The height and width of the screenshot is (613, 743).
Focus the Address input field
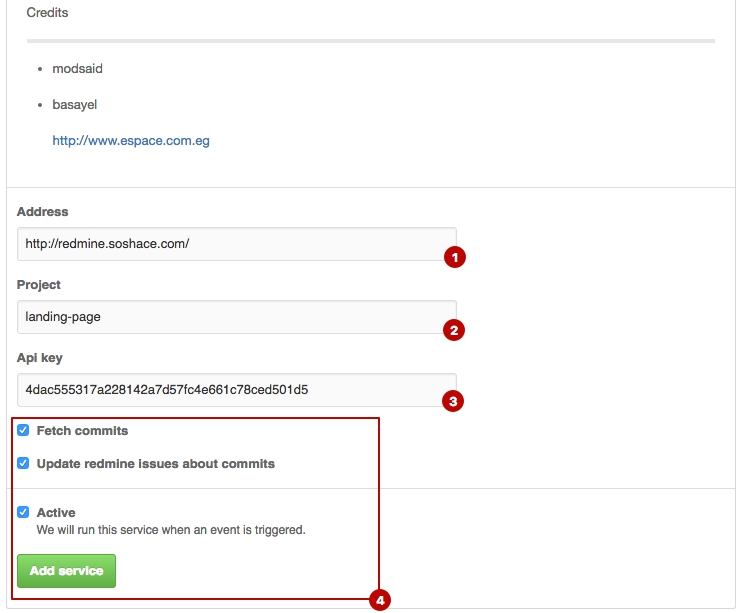(237, 244)
